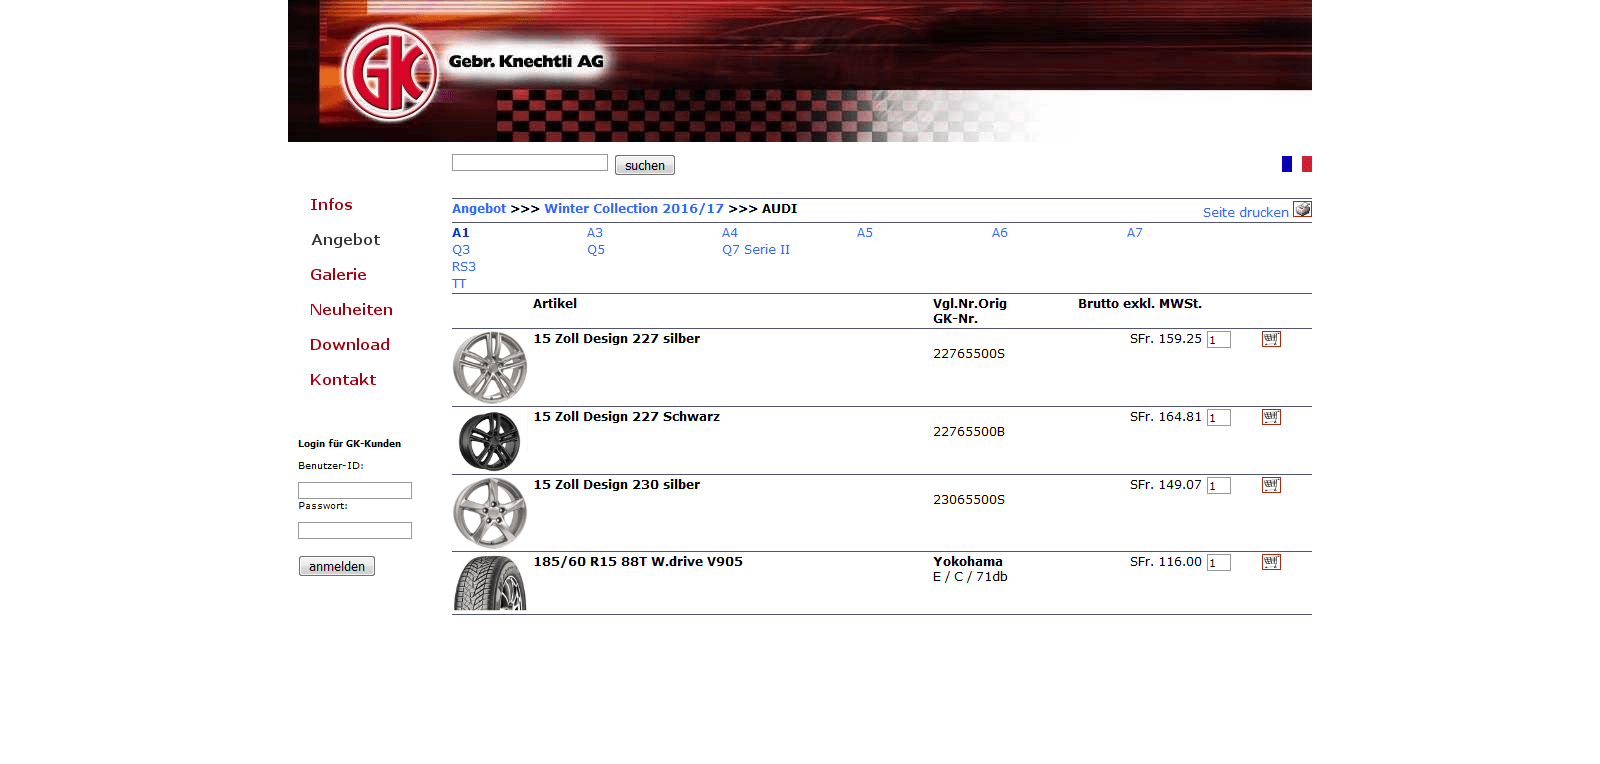Open the Design 227 Schwarz wheel thumbnail
1600x764 pixels.
click(489, 441)
